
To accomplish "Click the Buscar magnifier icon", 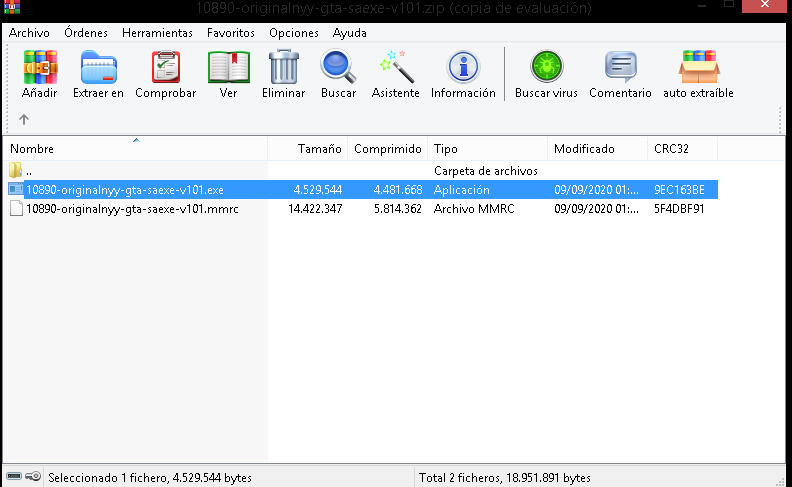I will (338, 67).
